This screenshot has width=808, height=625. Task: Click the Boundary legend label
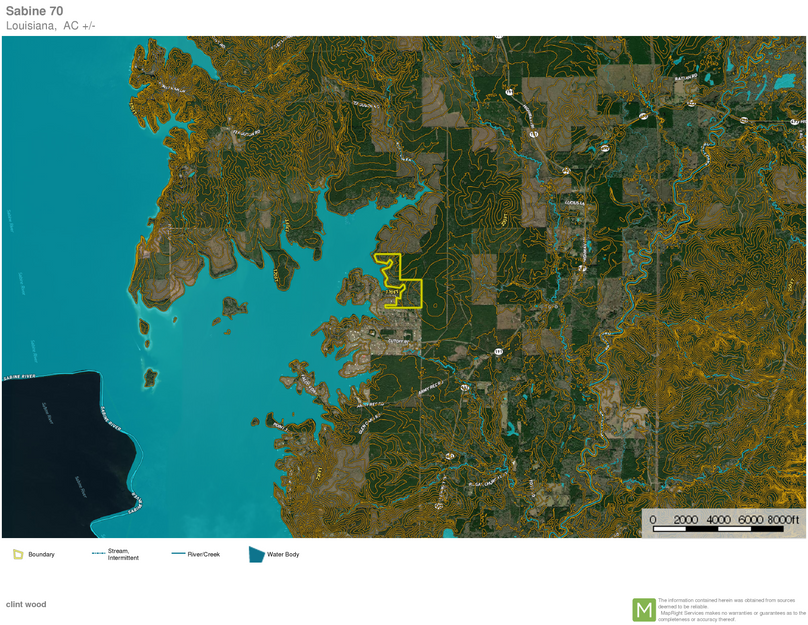pyautogui.click(x=41, y=554)
